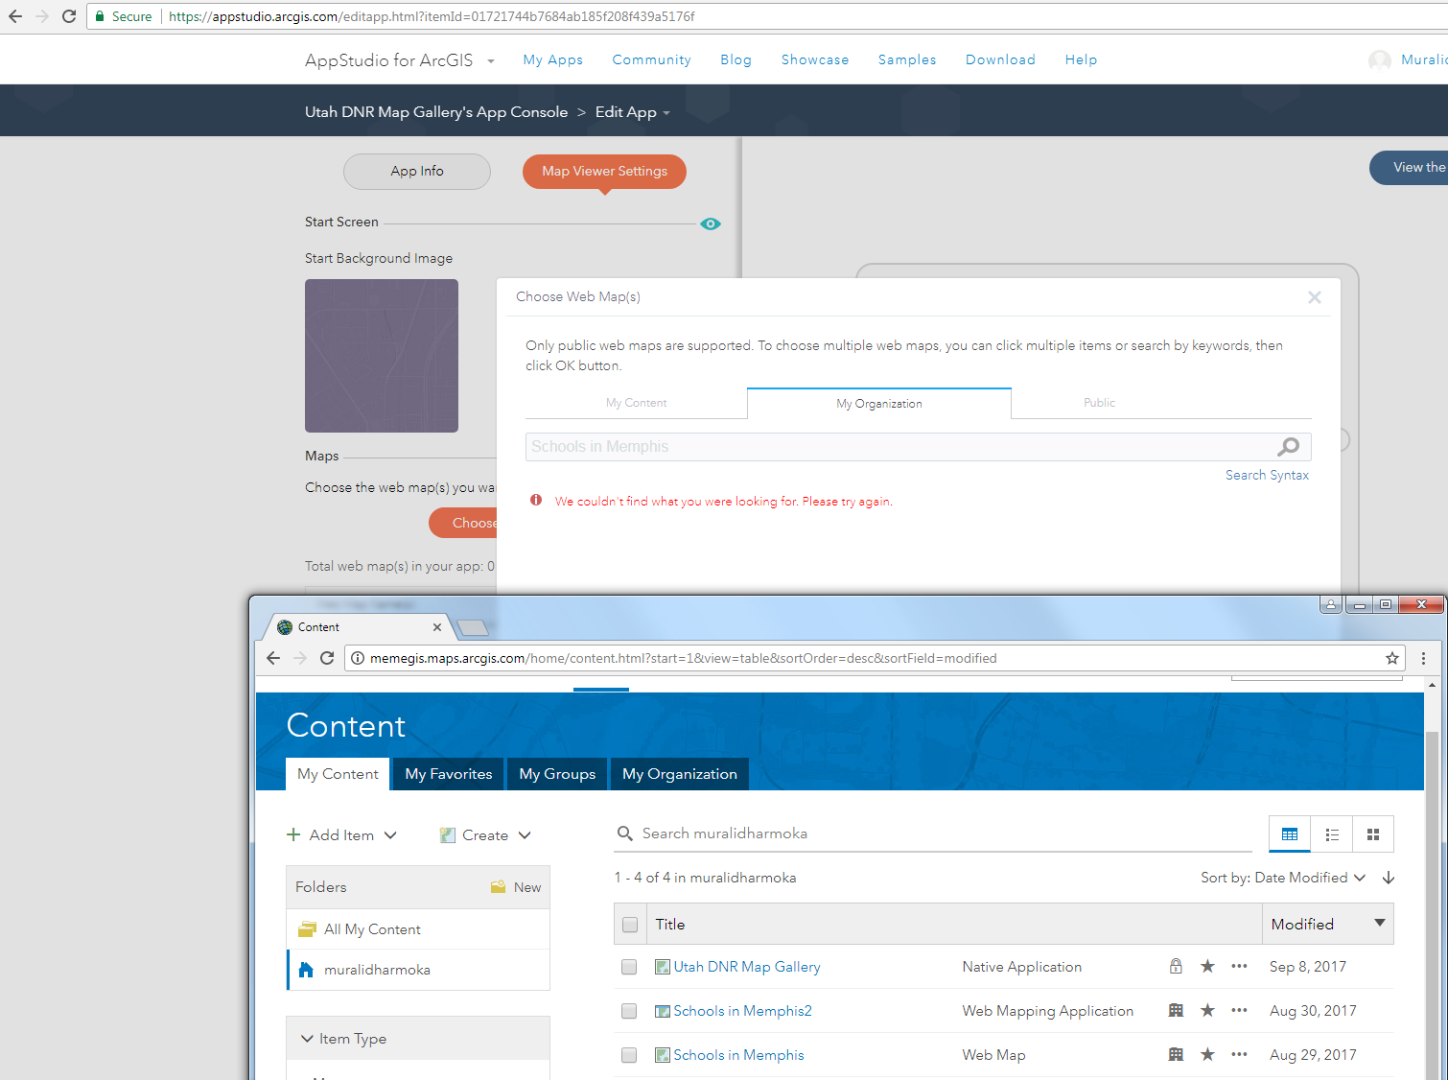
Task: Click organization sharing icon for Schools in Memphis2
Action: (x=1176, y=1011)
